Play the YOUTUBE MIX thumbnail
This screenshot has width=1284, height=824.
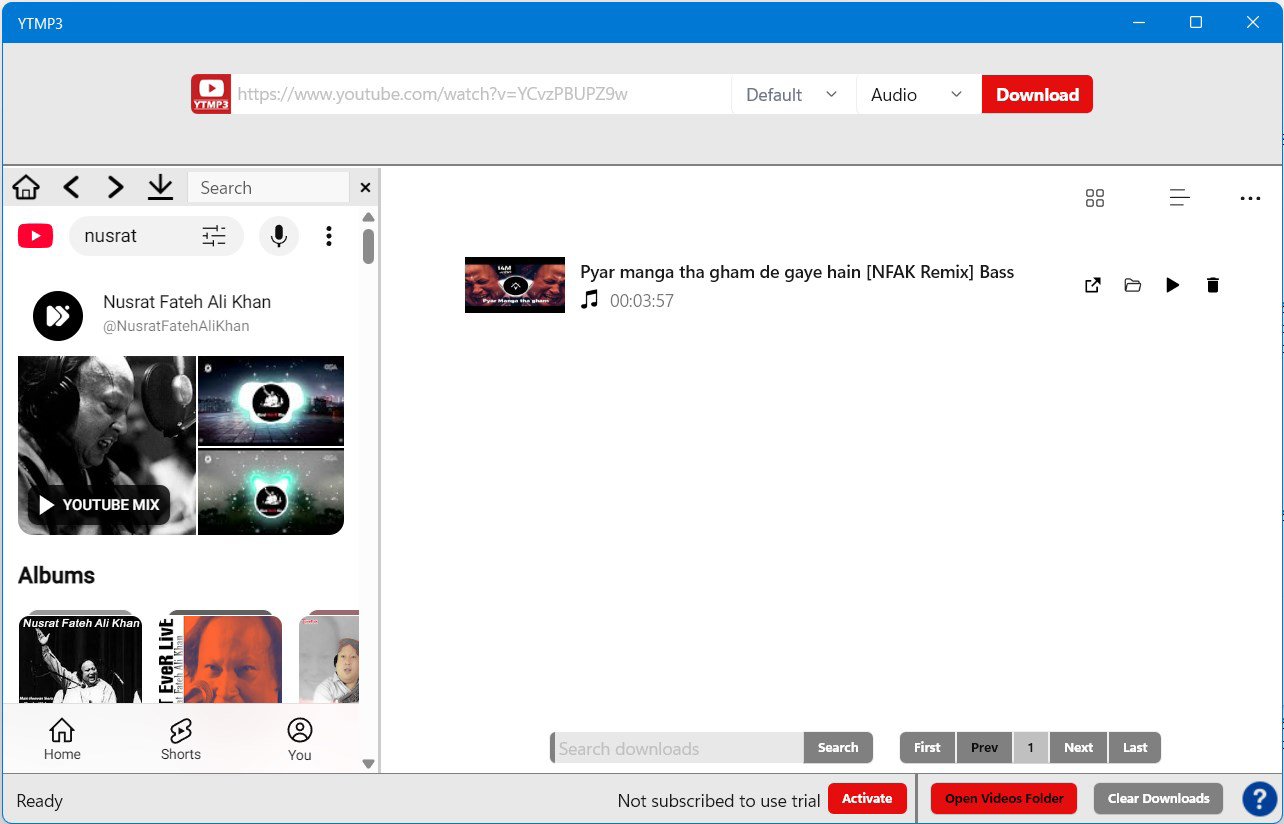107,445
